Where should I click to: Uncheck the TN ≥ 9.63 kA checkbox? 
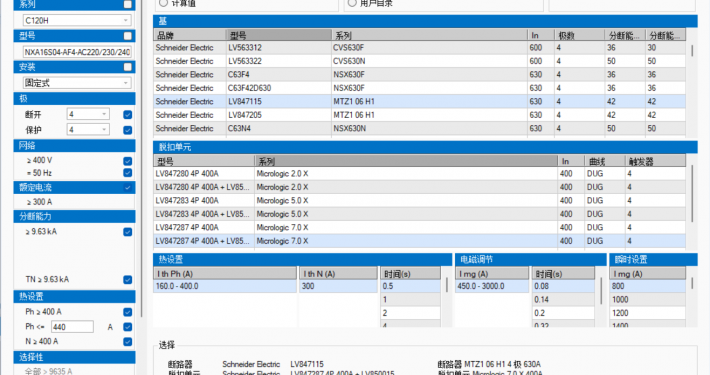click(x=128, y=279)
